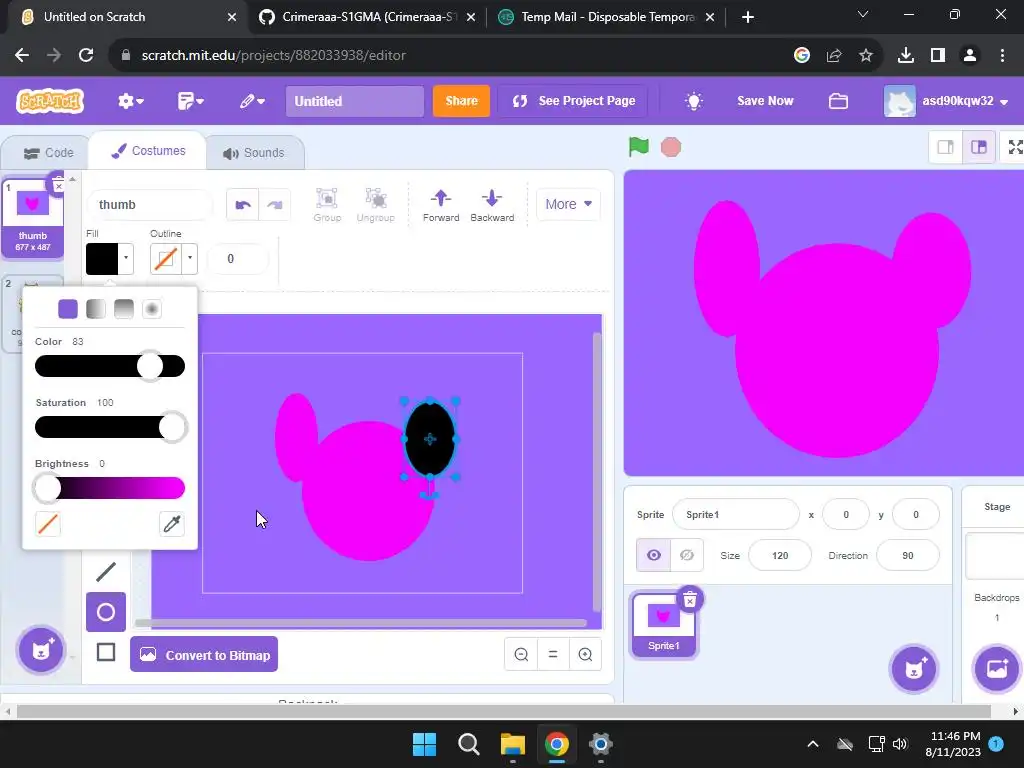Screen dimensions: 1024x768
Task: Select the Costumes tab
Action: [x=148, y=151]
